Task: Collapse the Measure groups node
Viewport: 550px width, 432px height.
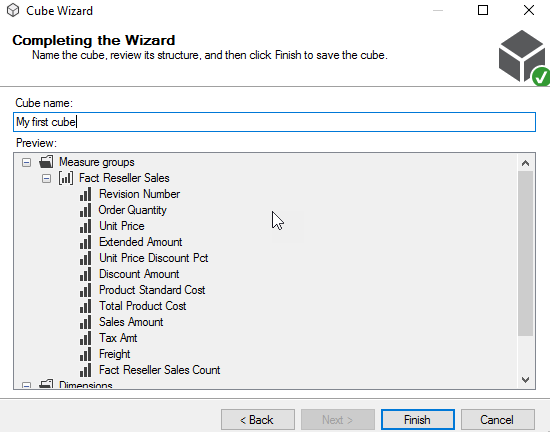Action: tap(26, 162)
